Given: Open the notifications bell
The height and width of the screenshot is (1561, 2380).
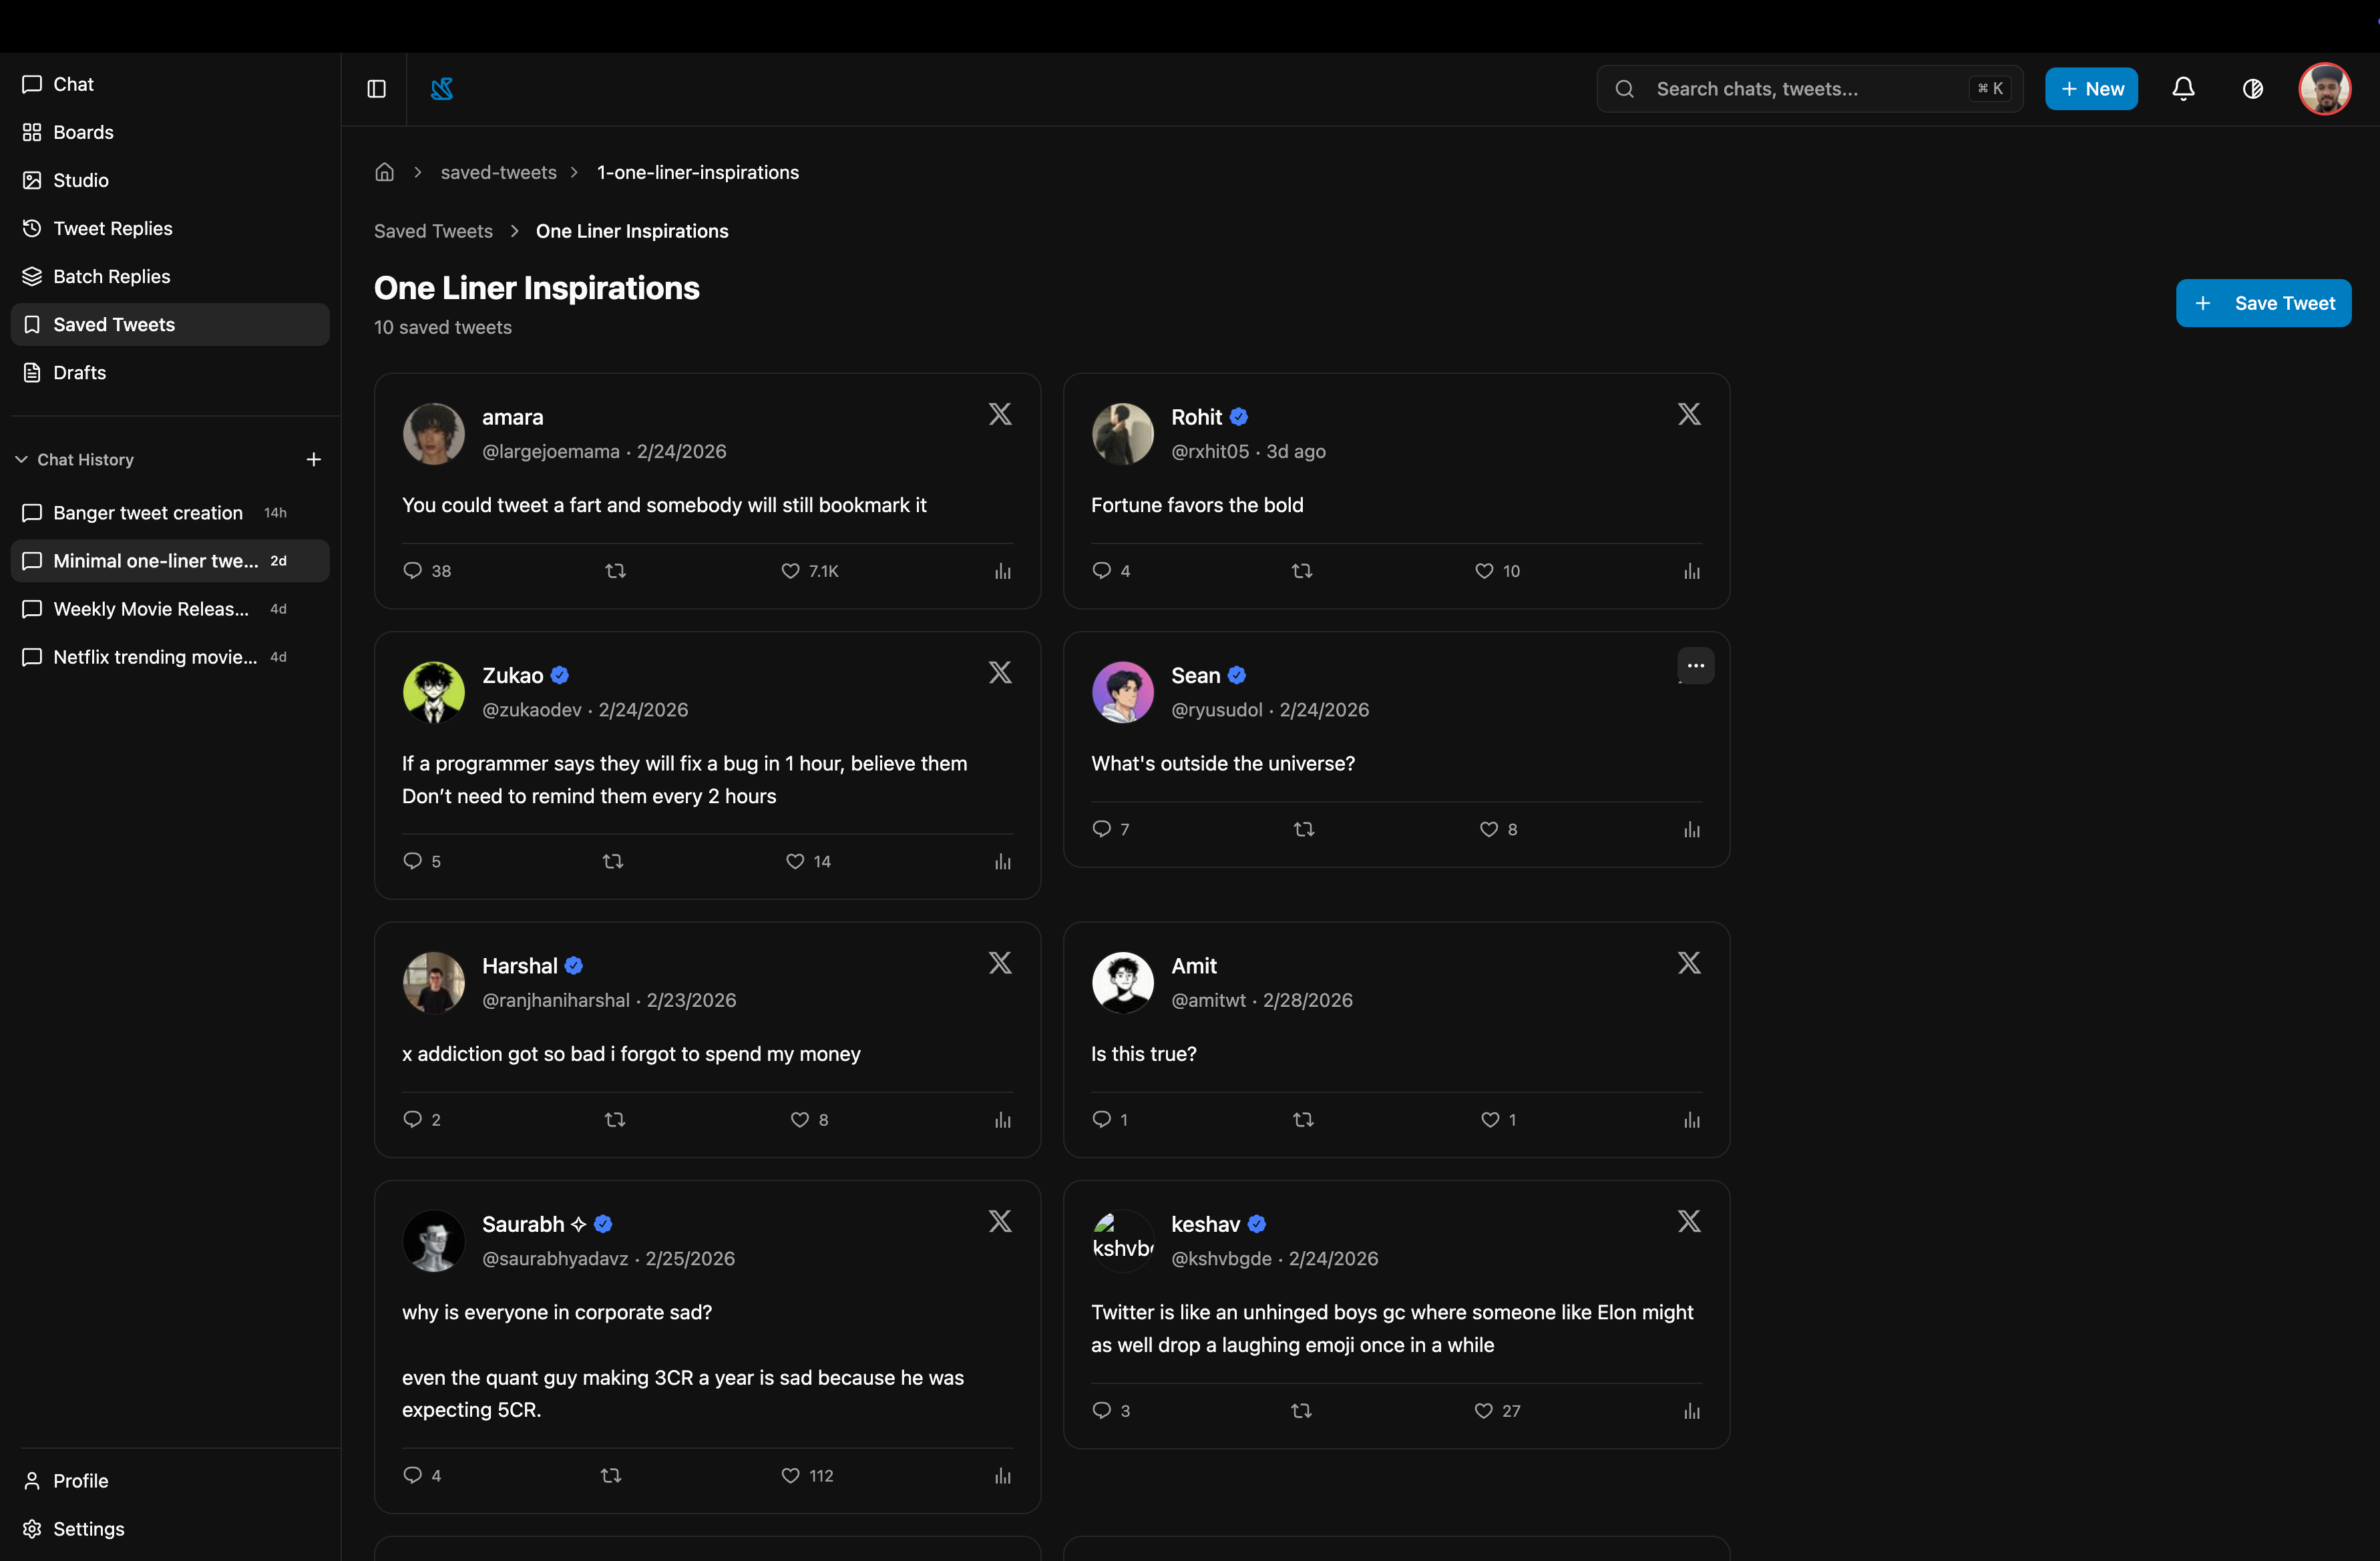Looking at the screenshot, I should click(2183, 89).
